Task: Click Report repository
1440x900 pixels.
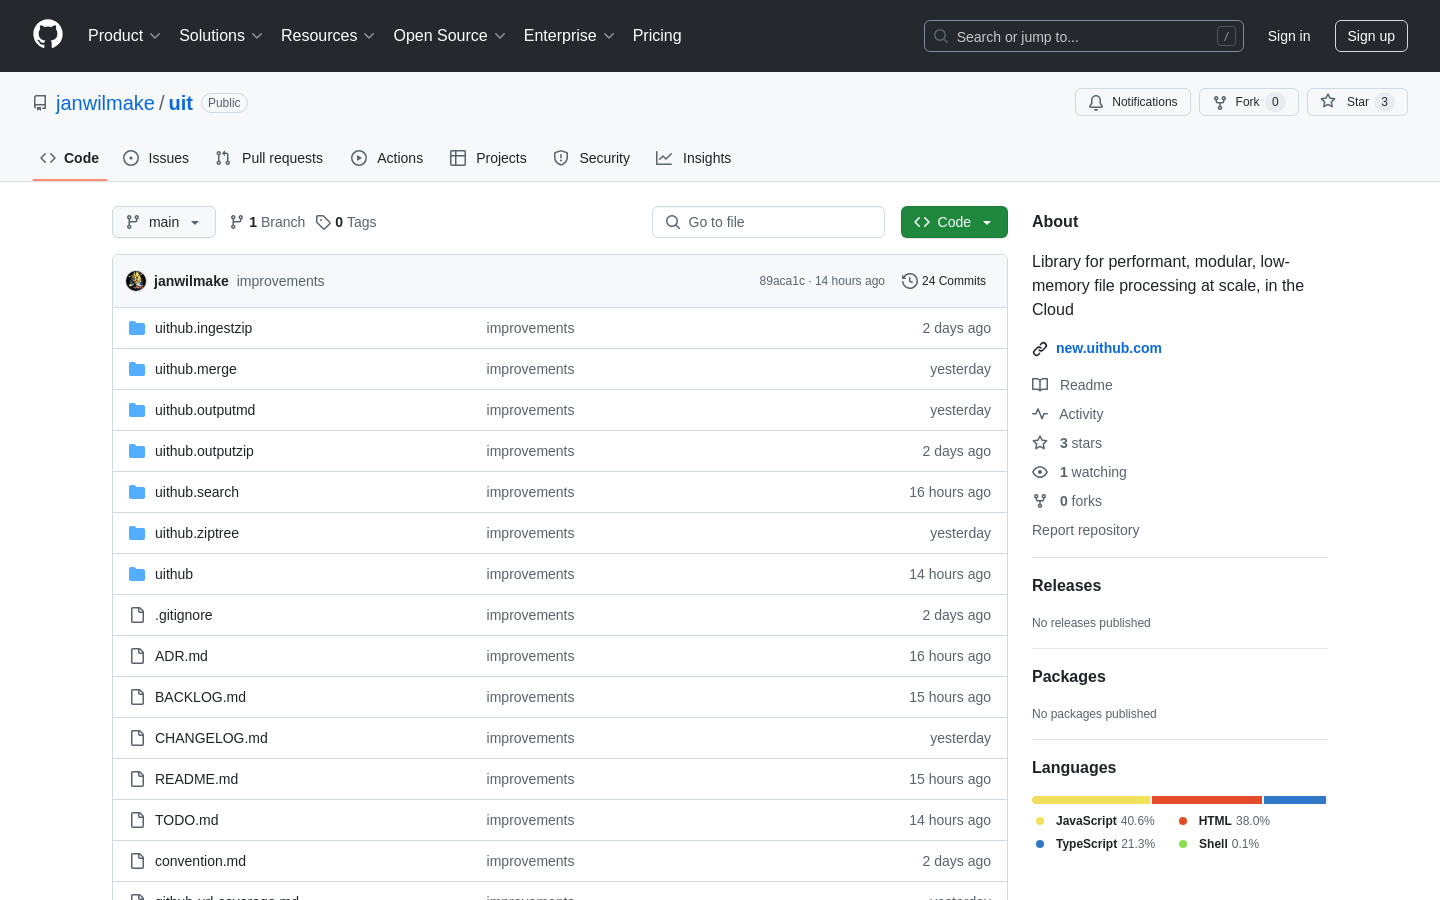Action: (x=1085, y=530)
